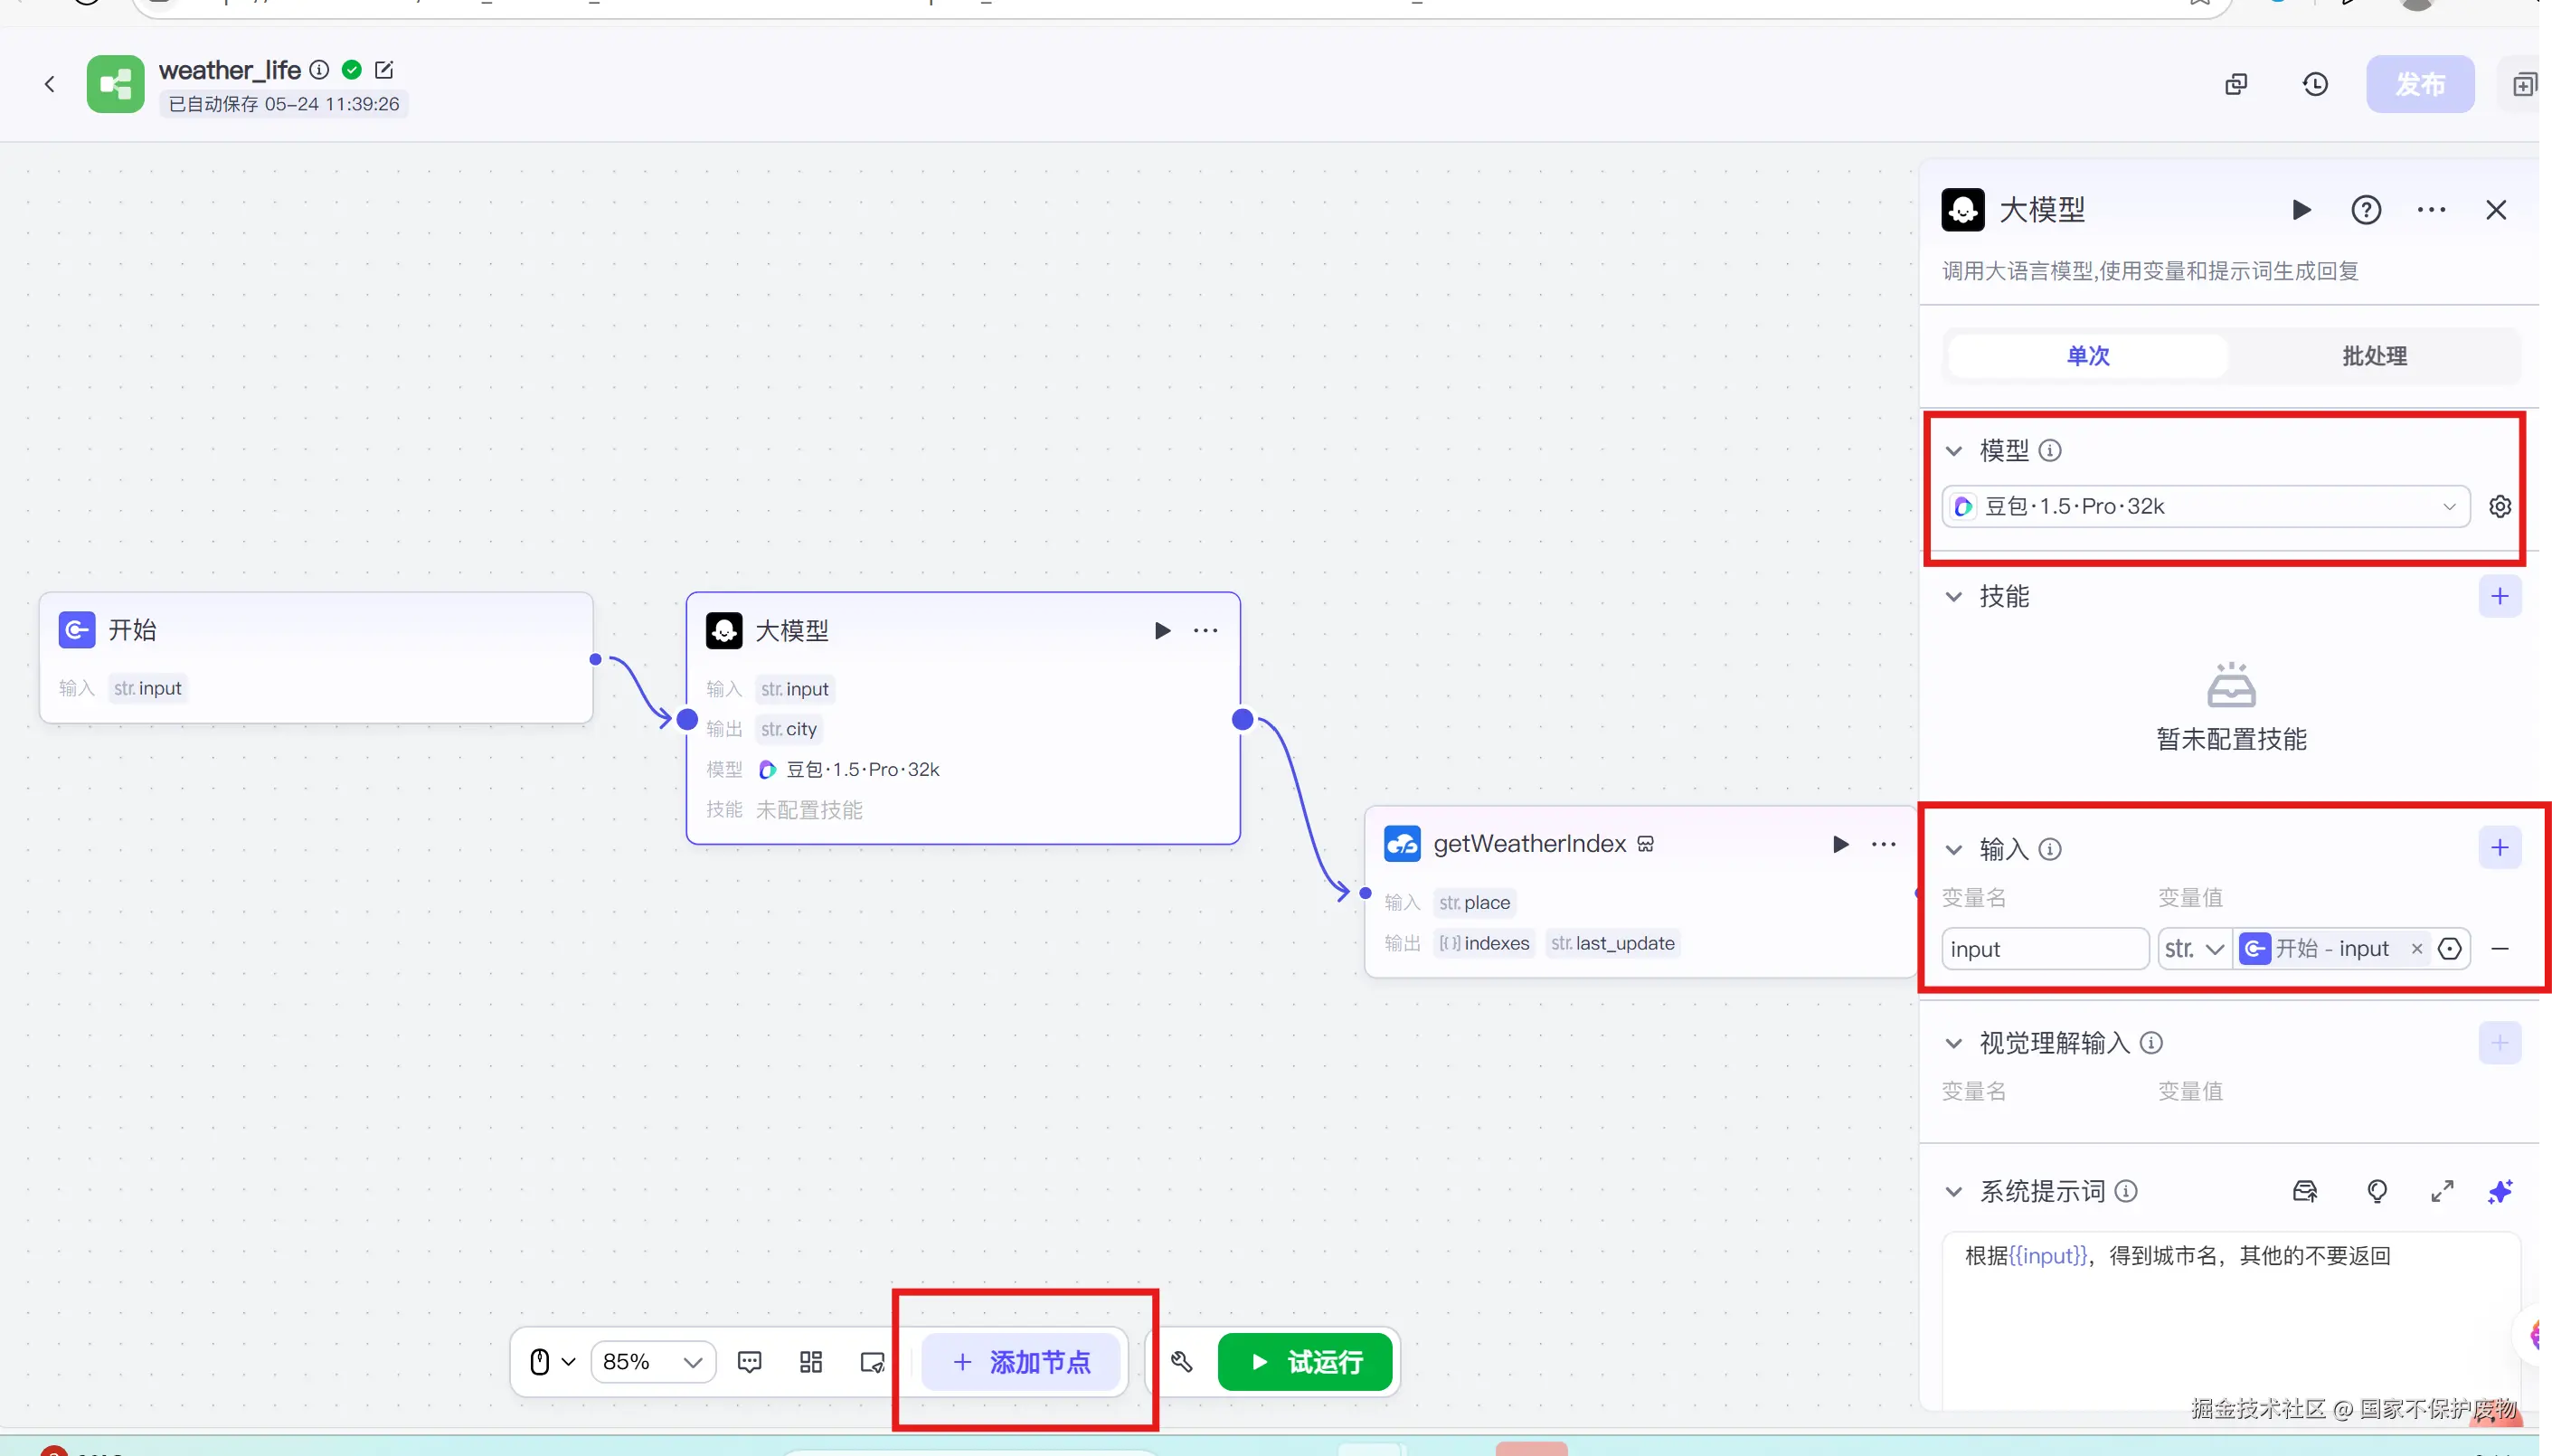Change the str. variable type dropdown

pyautogui.click(x=2194, y=949)
